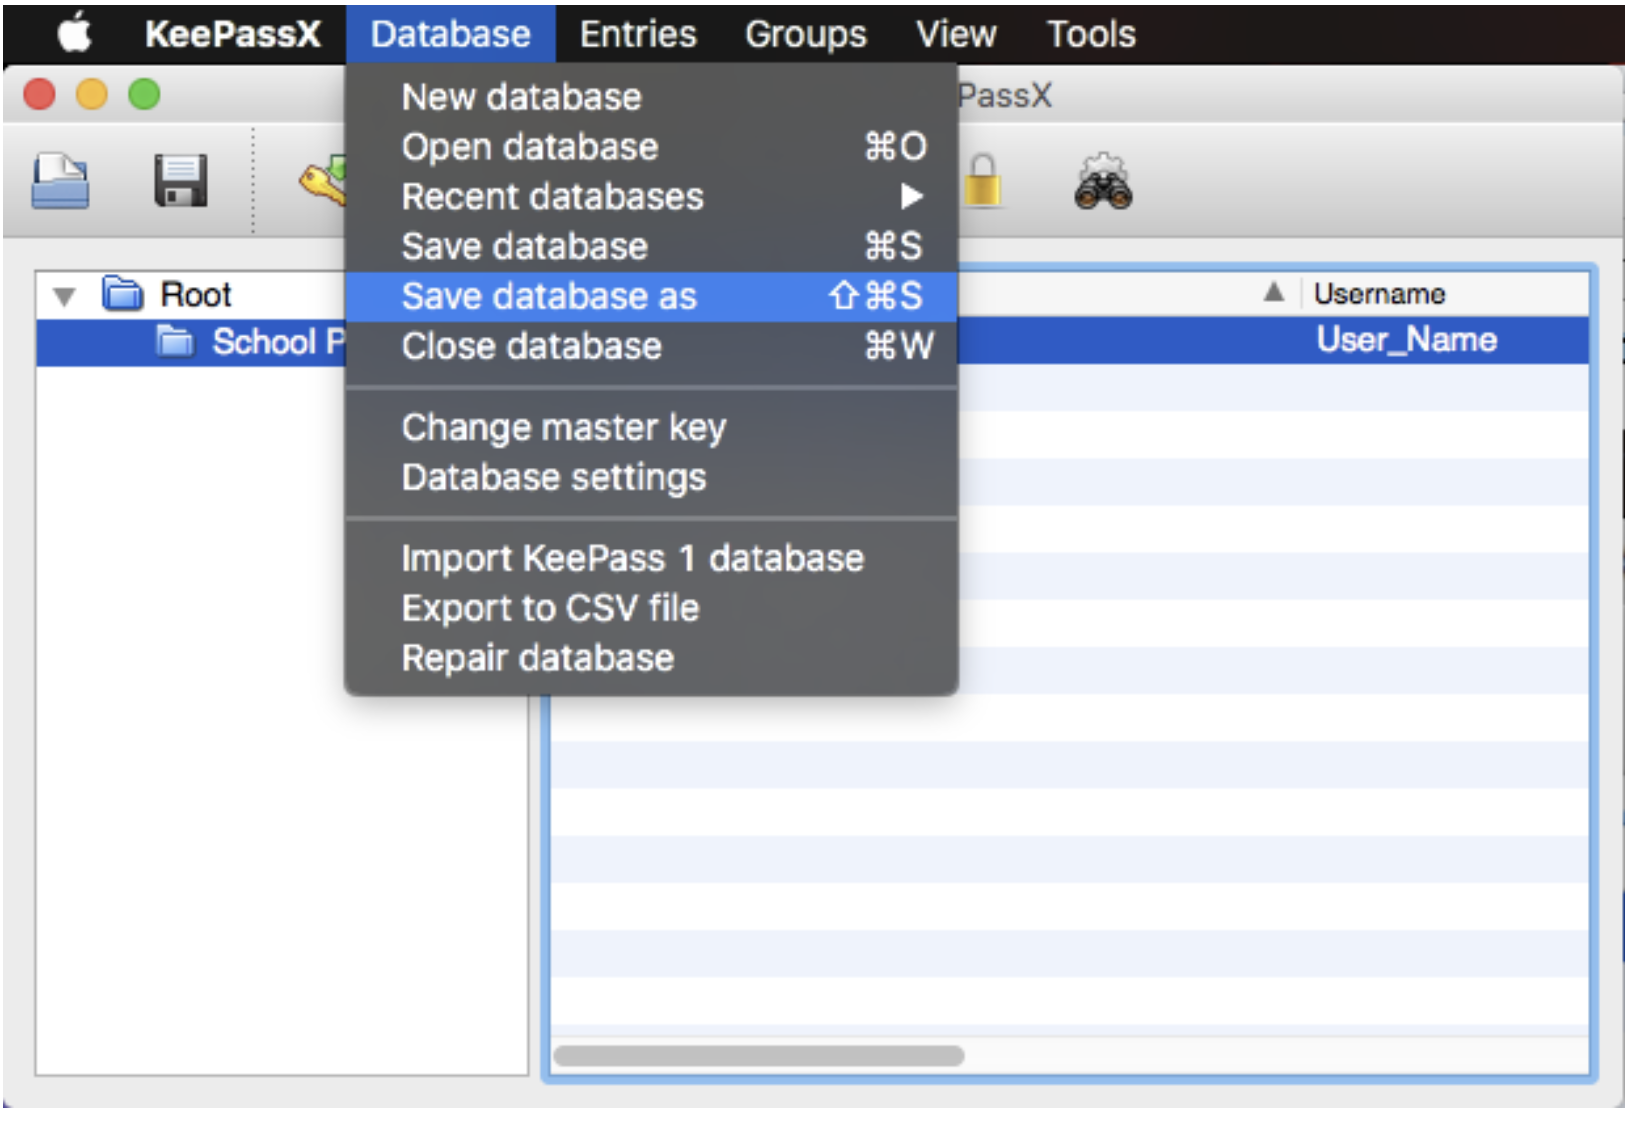This screenshot has width=1628, height=1122.
Task: Open the Entries menu
Action: pos(637,34)
